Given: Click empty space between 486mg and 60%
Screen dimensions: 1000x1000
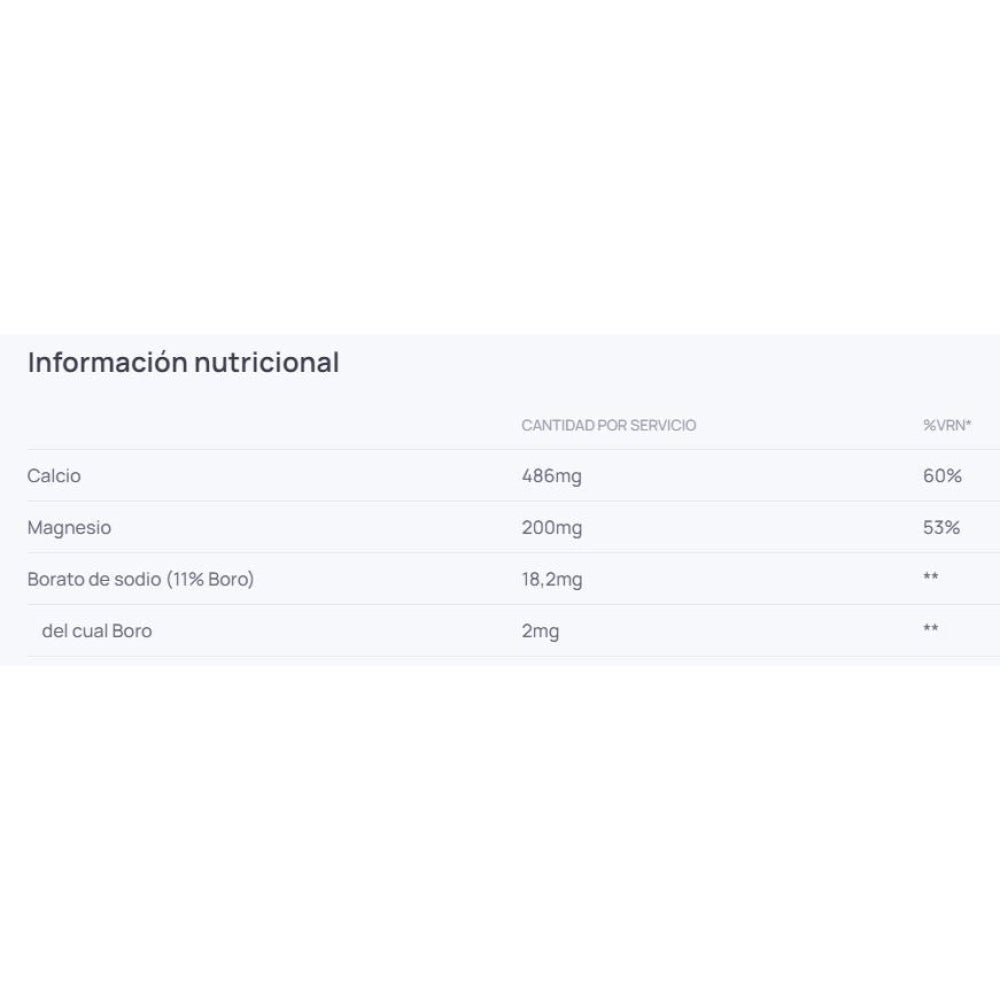Looking at the screenshot, I should tap(750, 476).
